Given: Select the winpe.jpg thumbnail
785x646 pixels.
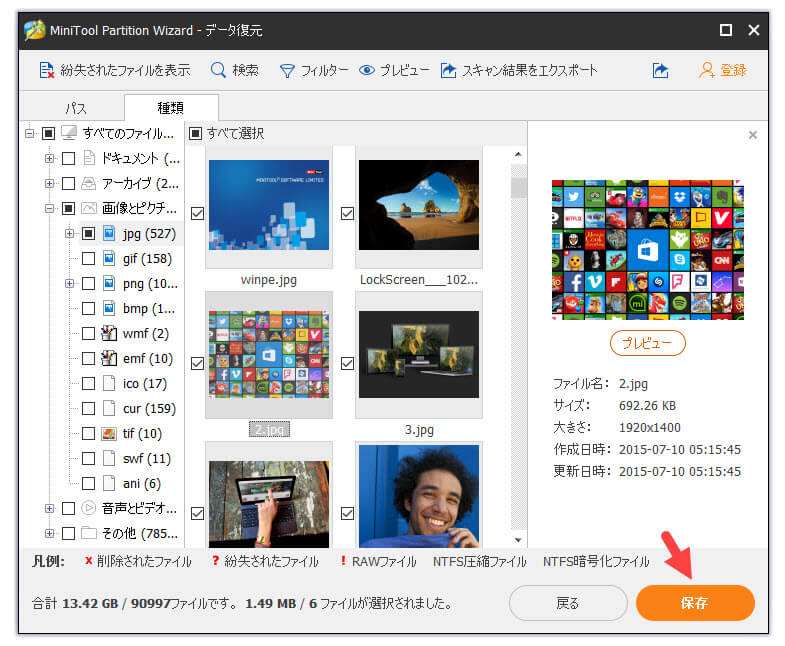Looking at the screenshot, I should pos(269,205).
